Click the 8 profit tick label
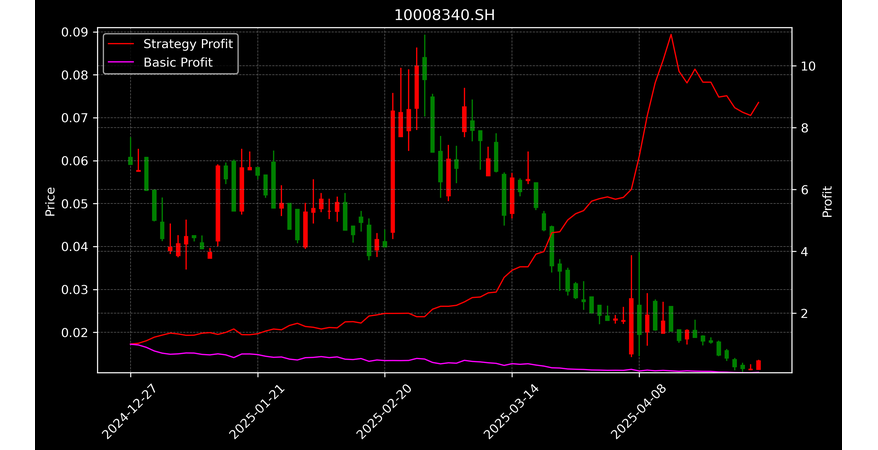The image size is (878, 450). point(804,128)
